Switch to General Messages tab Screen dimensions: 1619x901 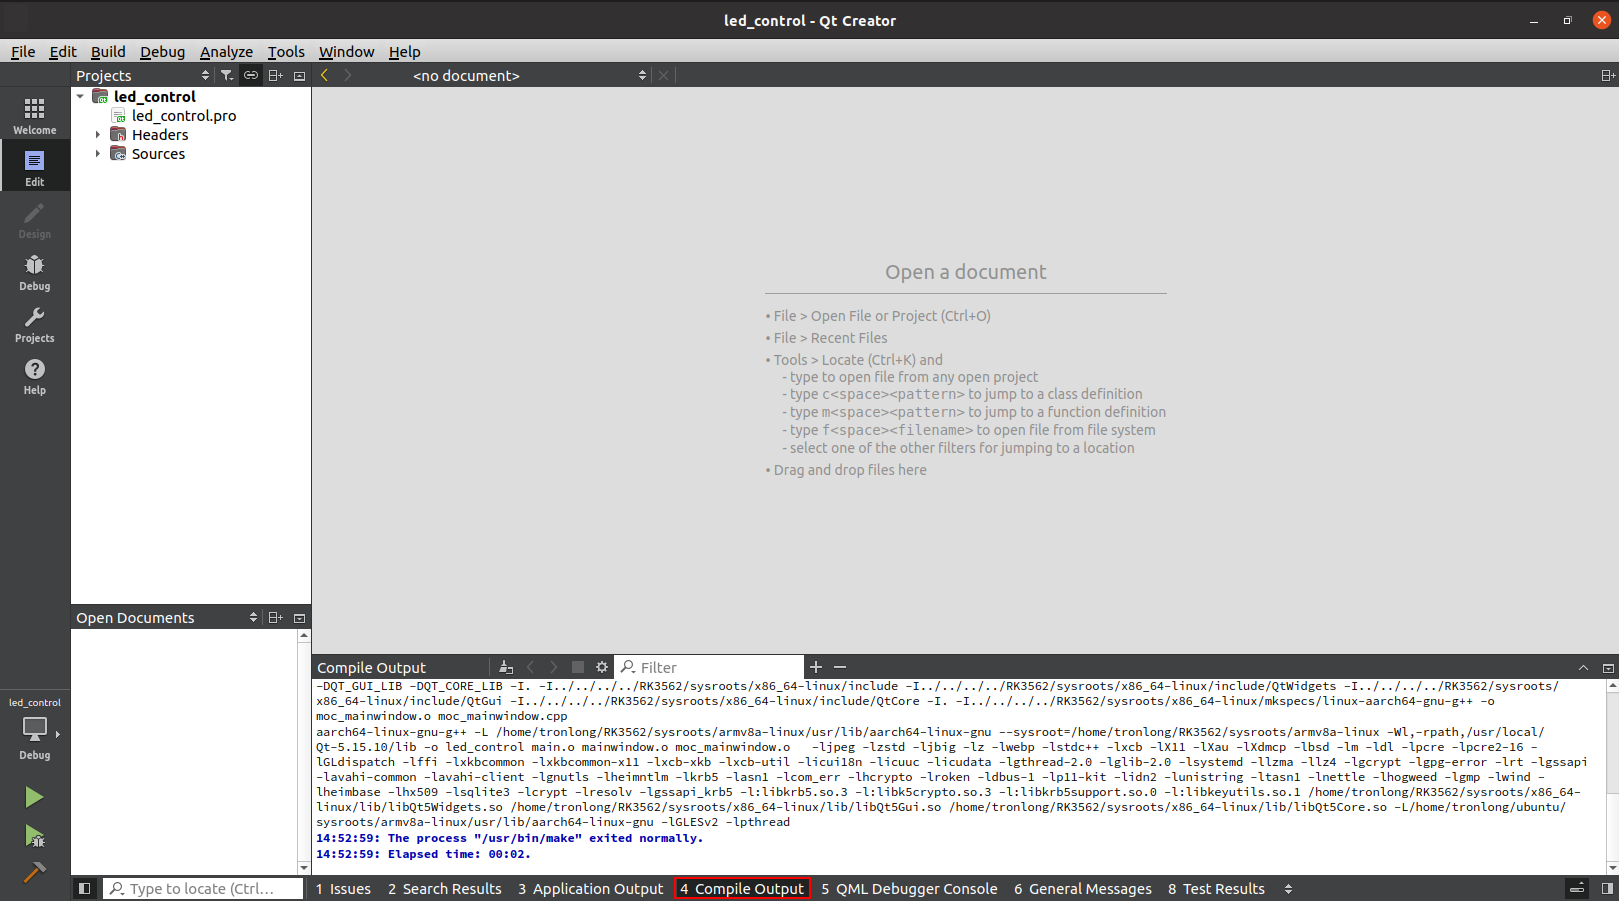[1082, 888]
